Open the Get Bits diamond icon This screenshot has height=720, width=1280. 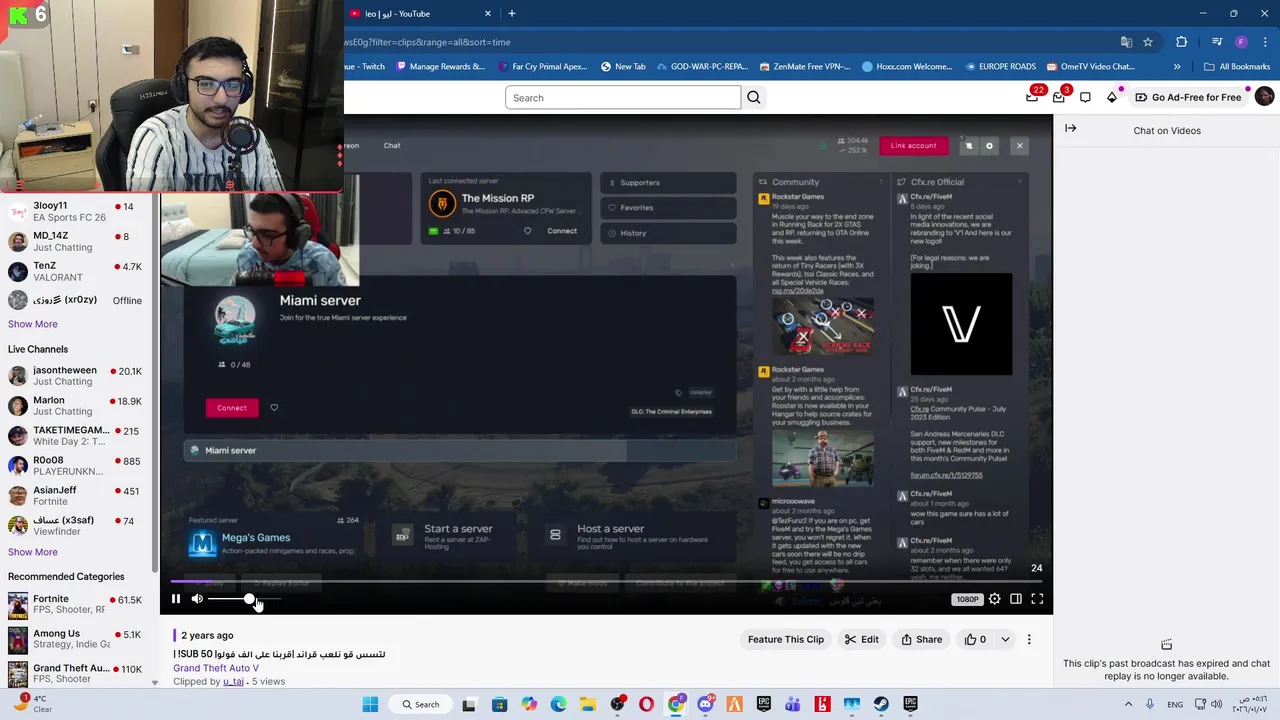click(1112, 97)
